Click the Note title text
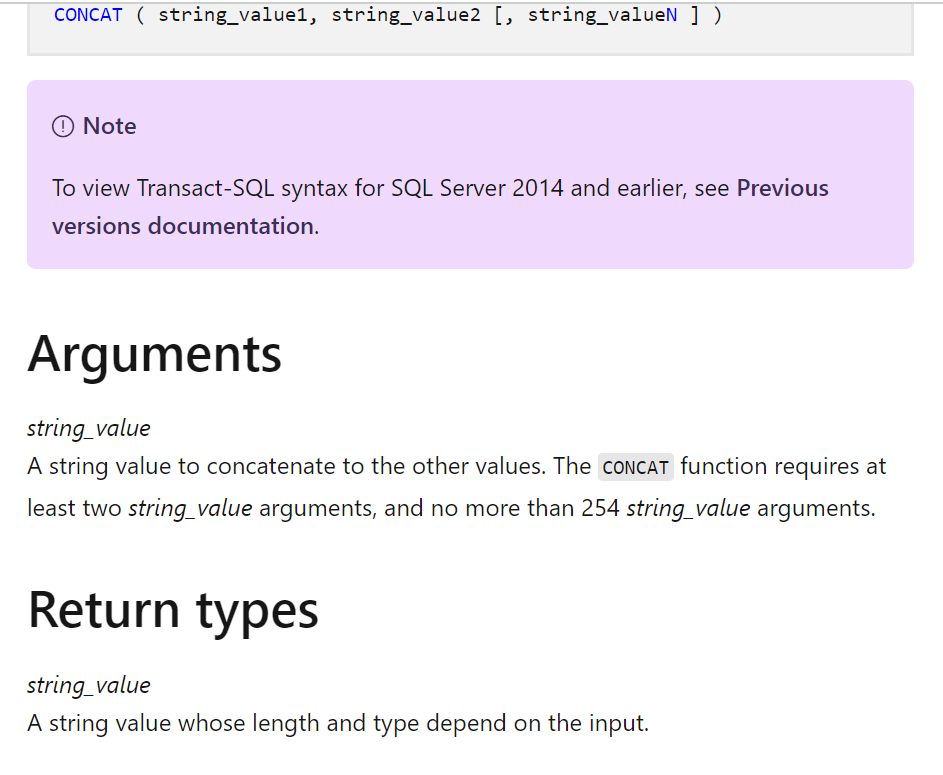943x775 pixels. pos(109,126)
